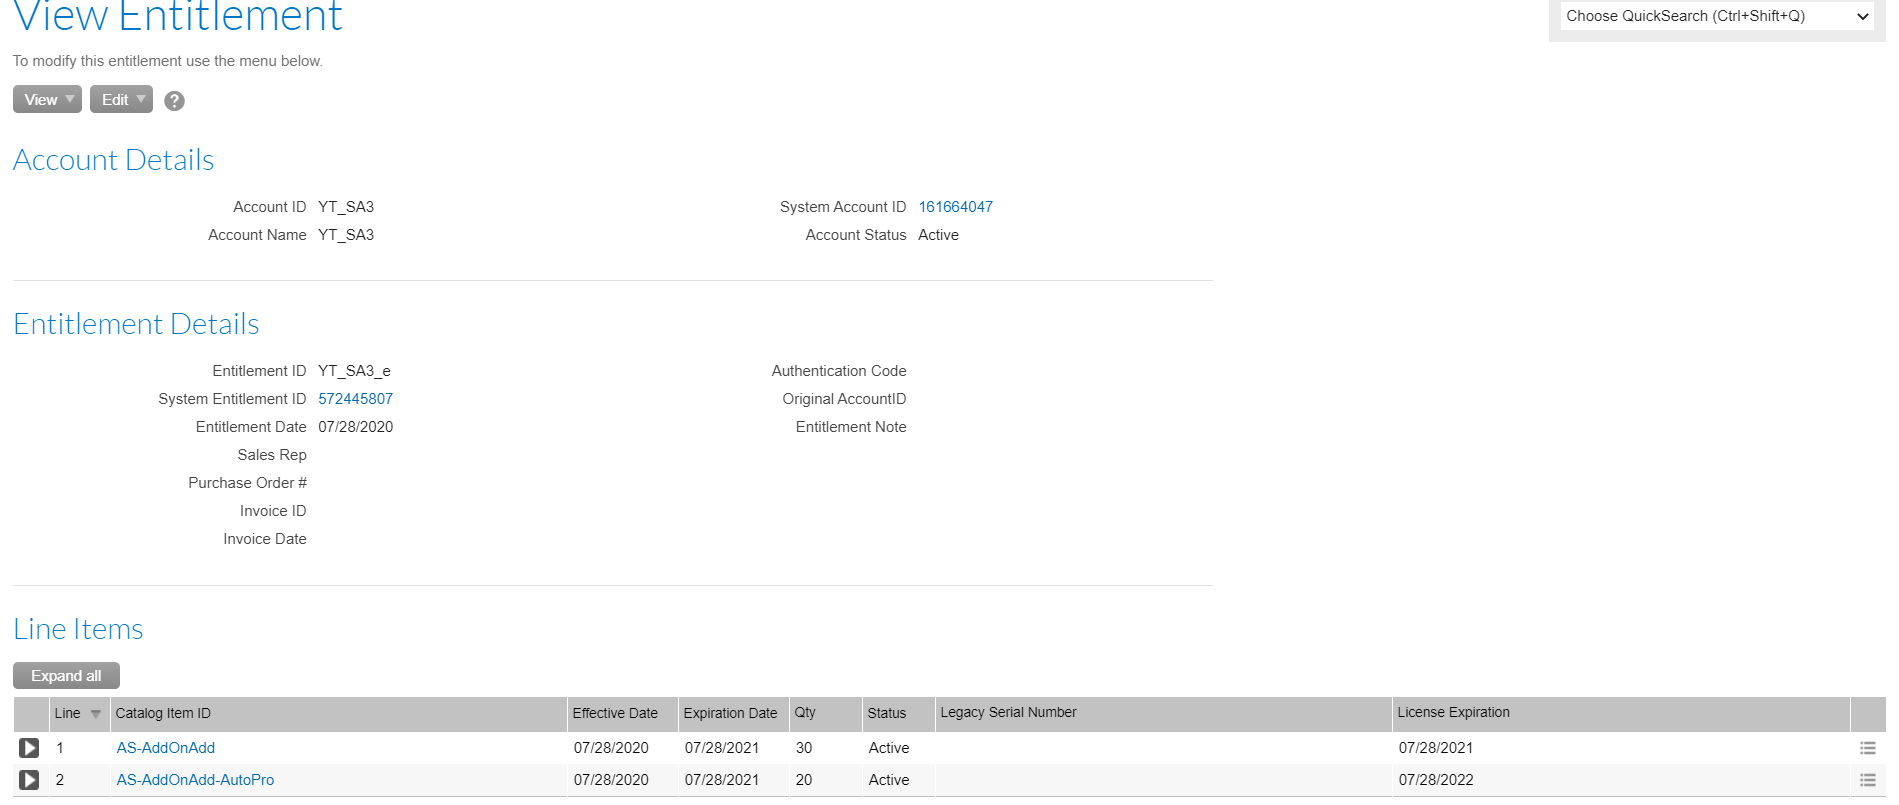This screenshot has width=1899, height=805.
Task: Click the Status column header
Action: [899, 714]
